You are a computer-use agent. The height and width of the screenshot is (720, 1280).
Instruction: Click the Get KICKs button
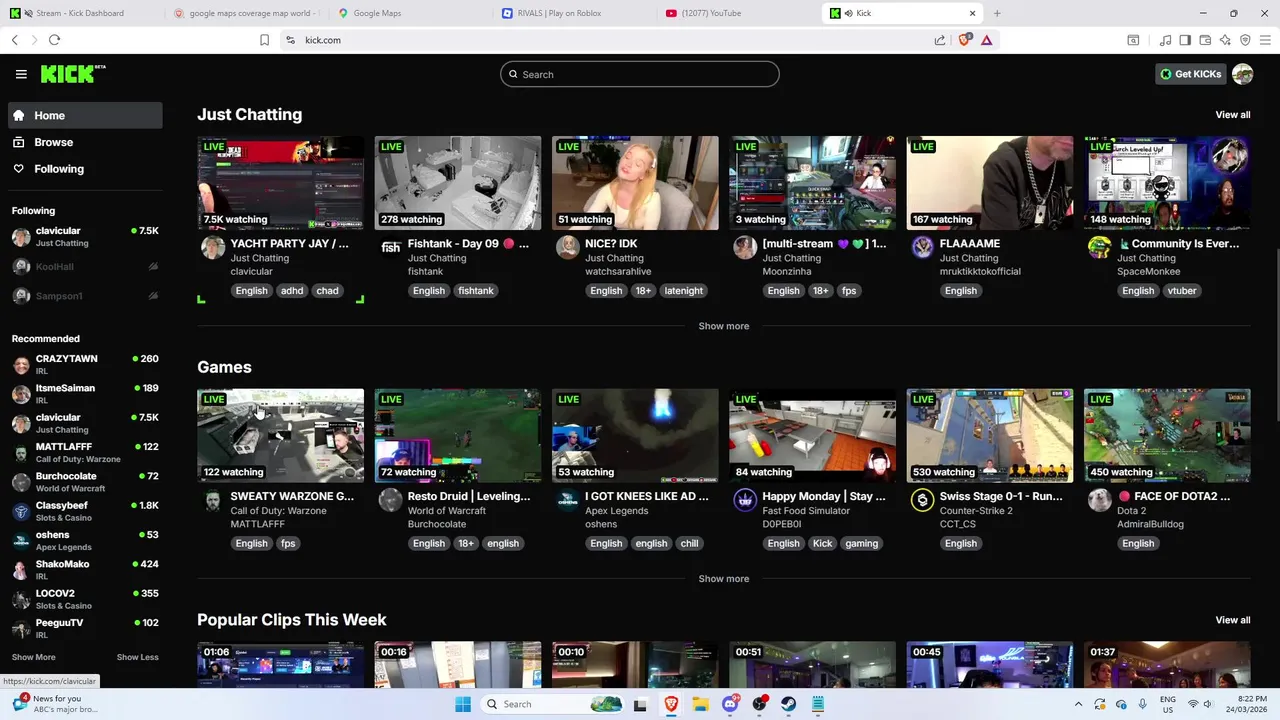(1190, 74)
